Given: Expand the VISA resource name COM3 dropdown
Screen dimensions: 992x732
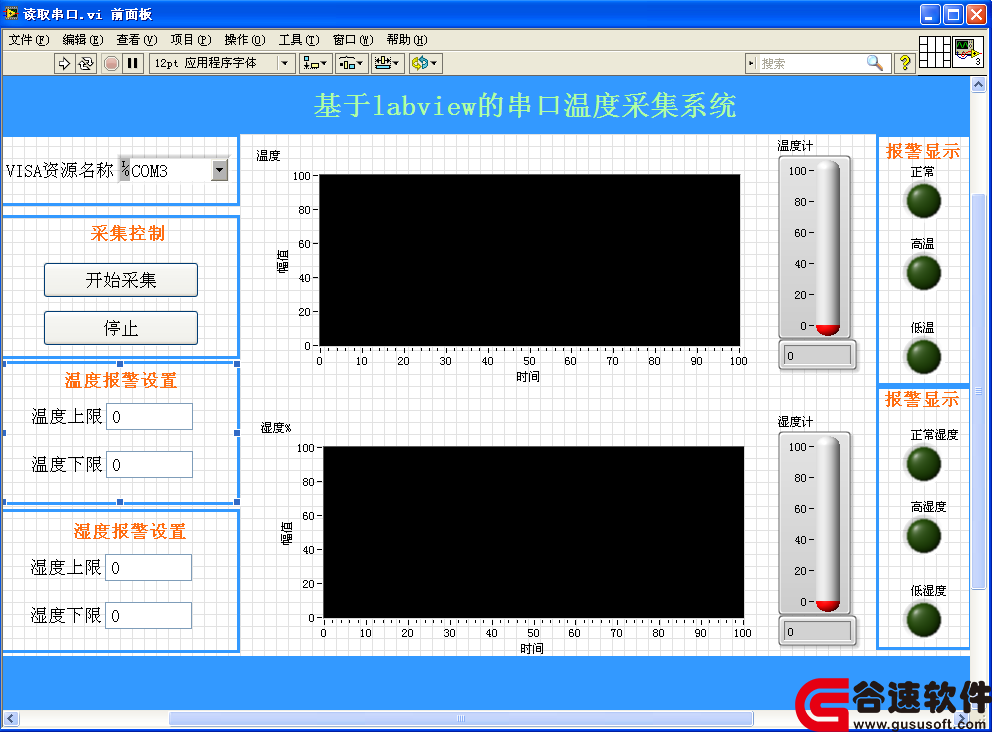Looking at the screenshot, I should click(x=220, y=170).
